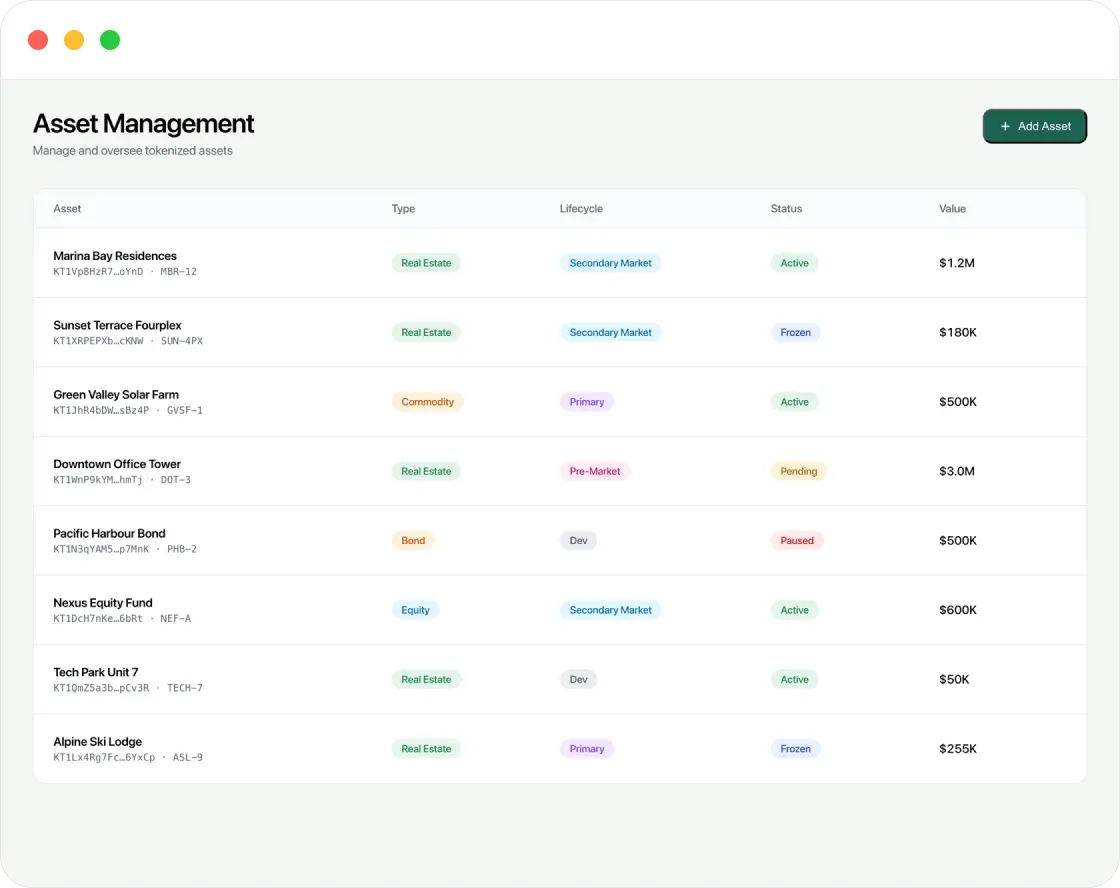Click Real Estate badge for Alpine Ski Lodge
The width and height of the screenshot is (1120, 888).
pyautogui.click(x=426, y=748)
